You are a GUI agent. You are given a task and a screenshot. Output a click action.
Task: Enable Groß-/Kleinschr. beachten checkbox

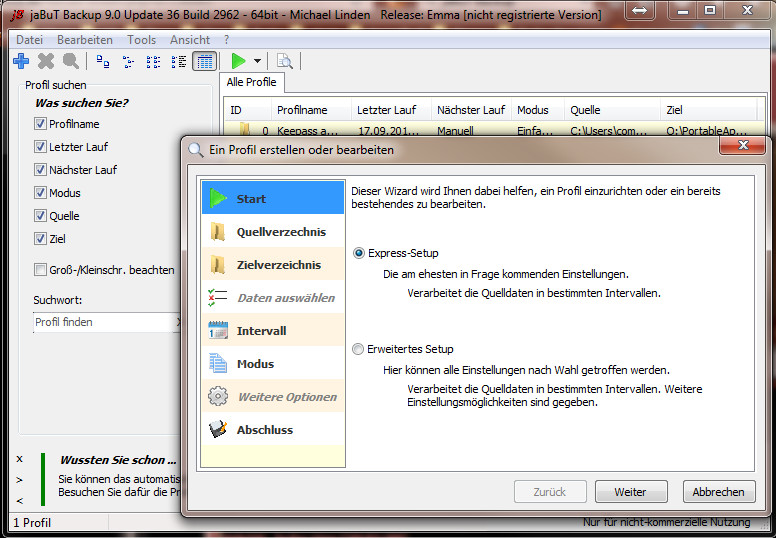coord(41,270)
